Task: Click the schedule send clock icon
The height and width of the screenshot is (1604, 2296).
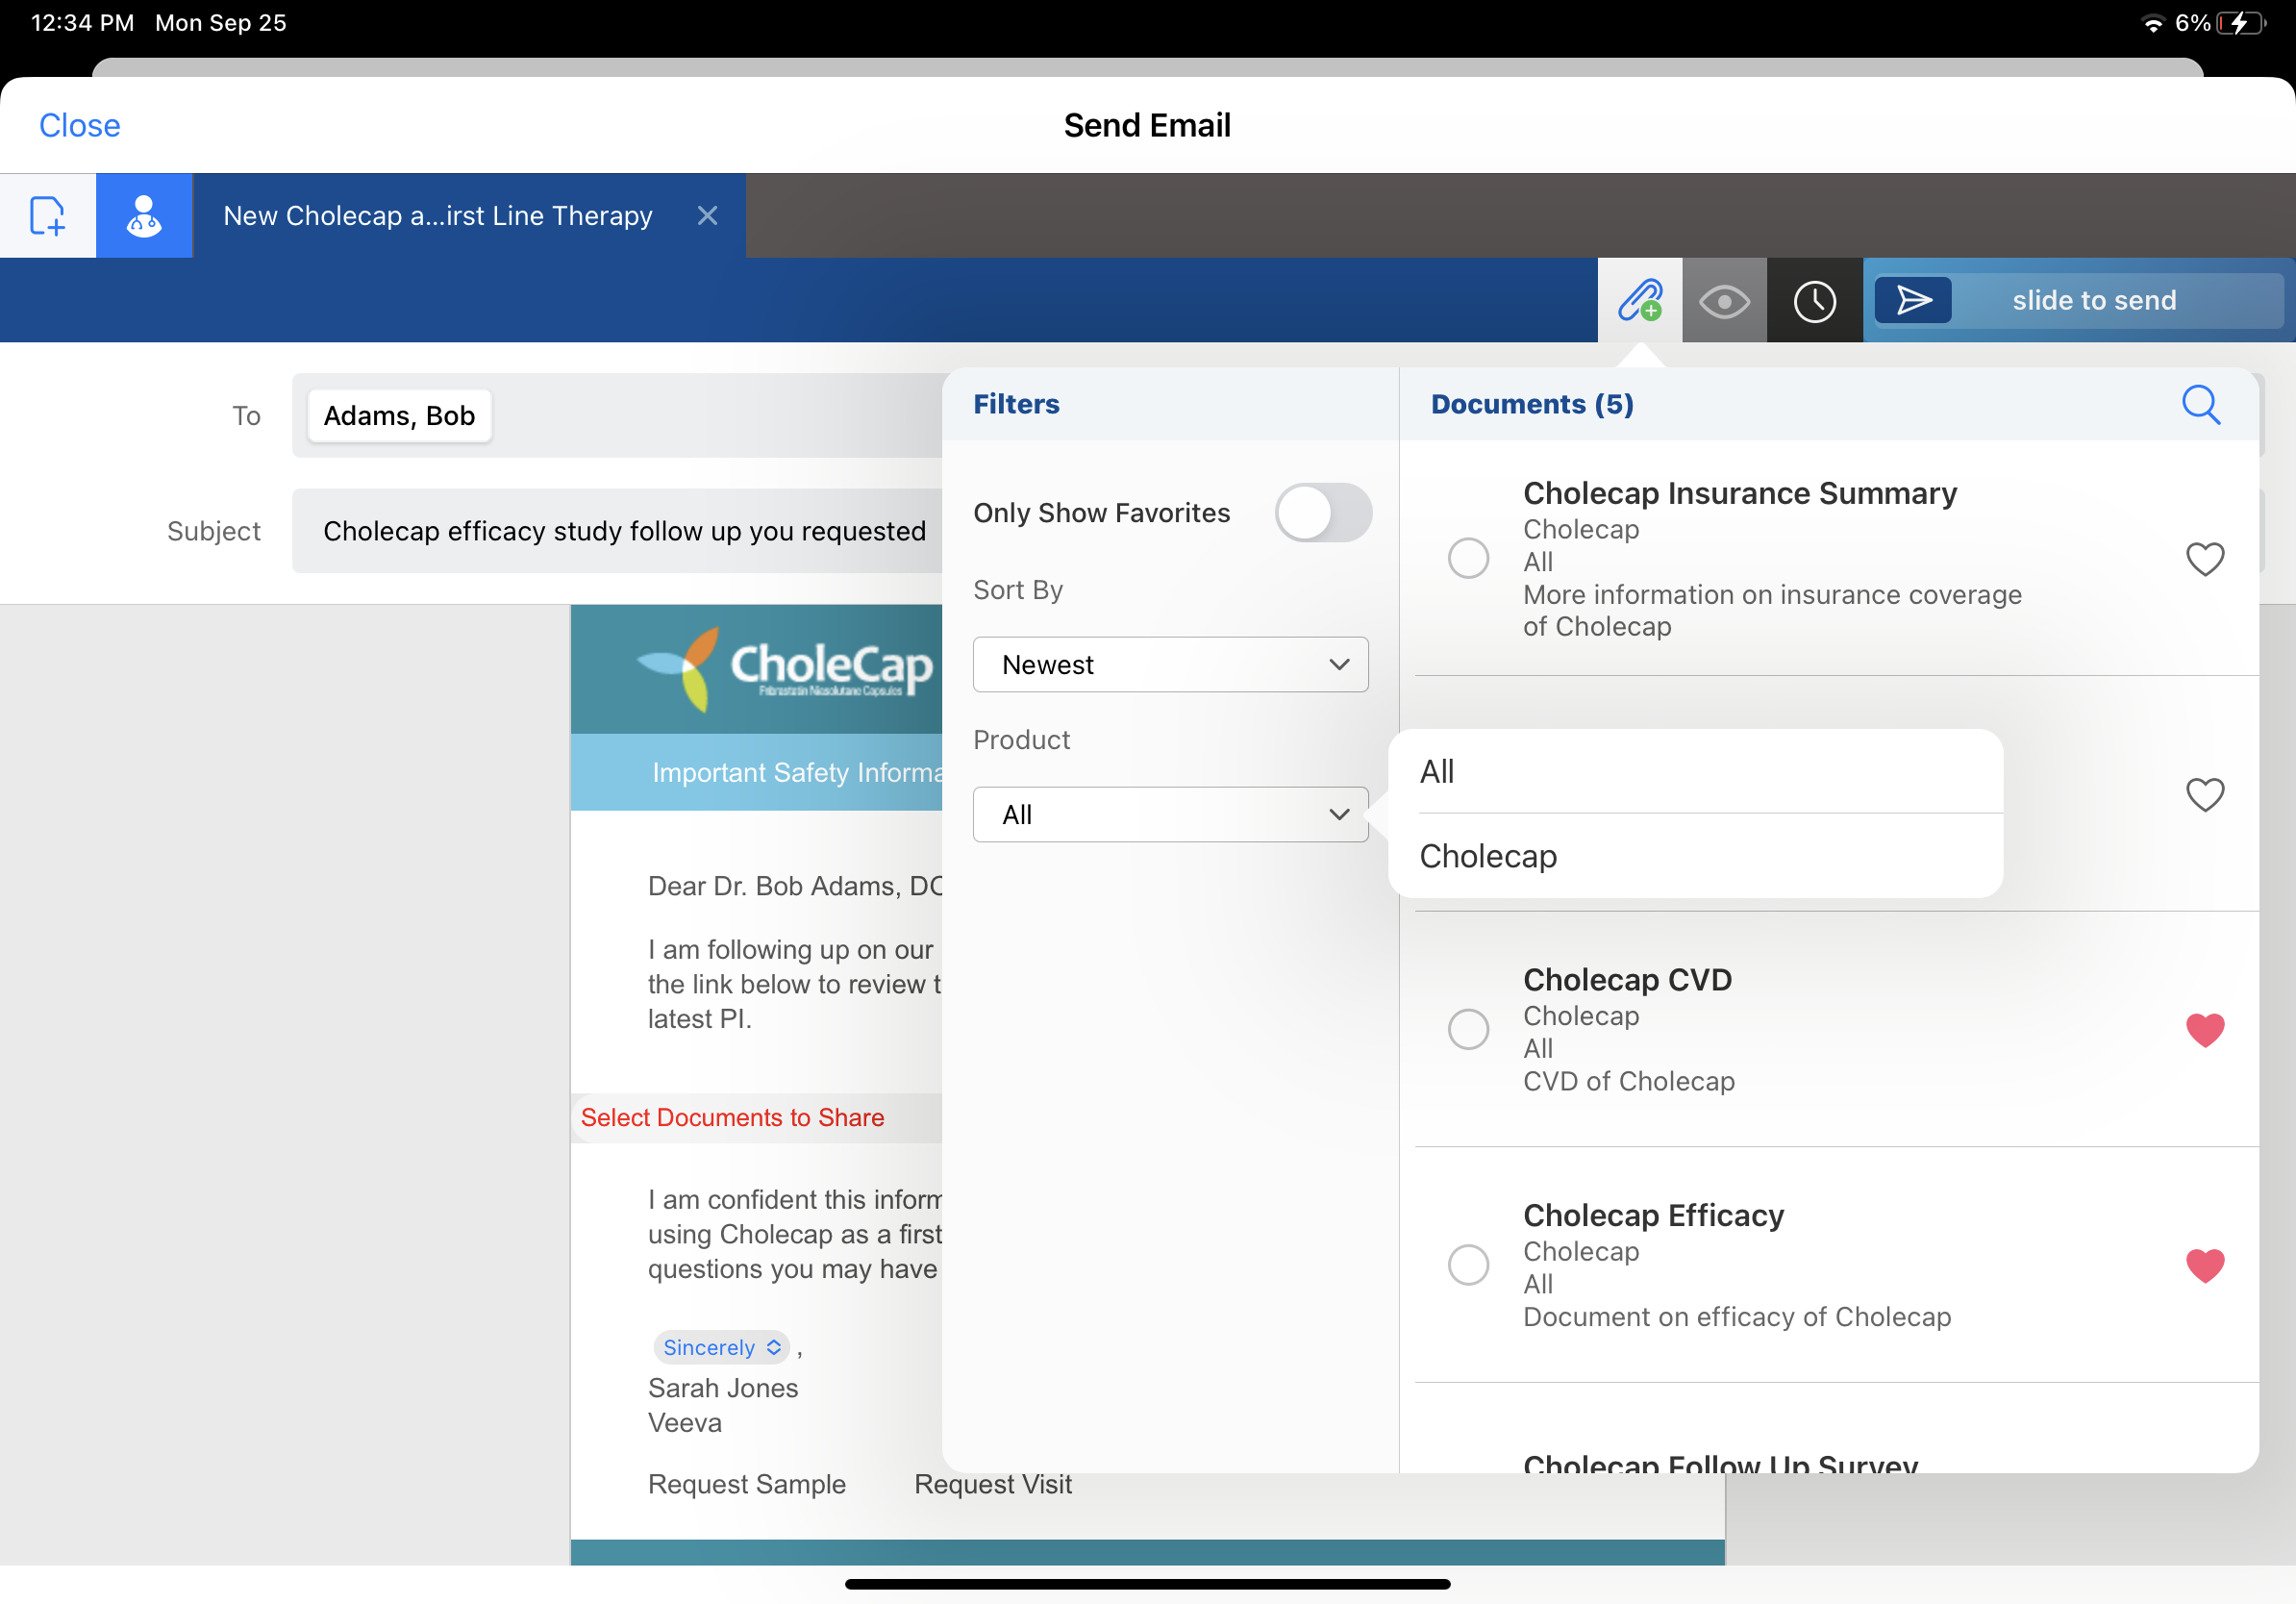Action: point(1813,300)
